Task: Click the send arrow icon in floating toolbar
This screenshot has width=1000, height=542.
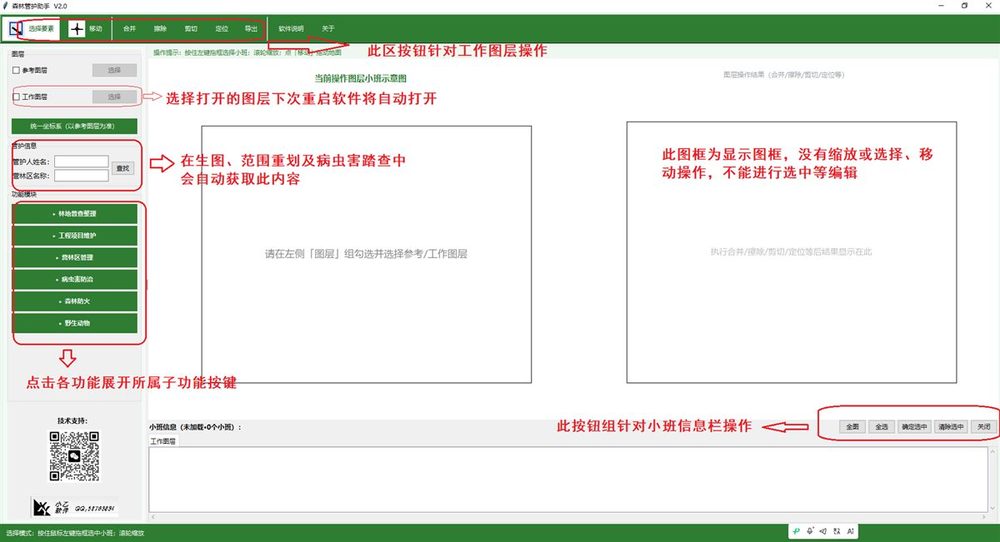Action: [x=823, y=531]
